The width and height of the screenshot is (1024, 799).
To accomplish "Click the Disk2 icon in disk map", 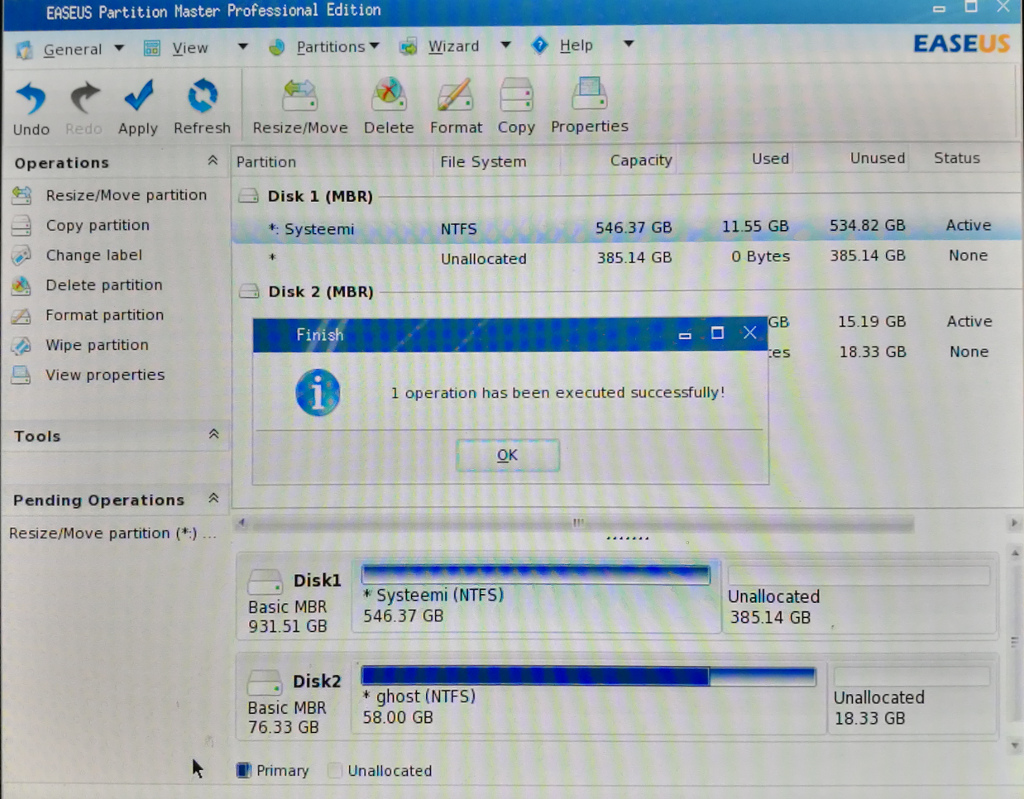I will (x=264, y=683).
